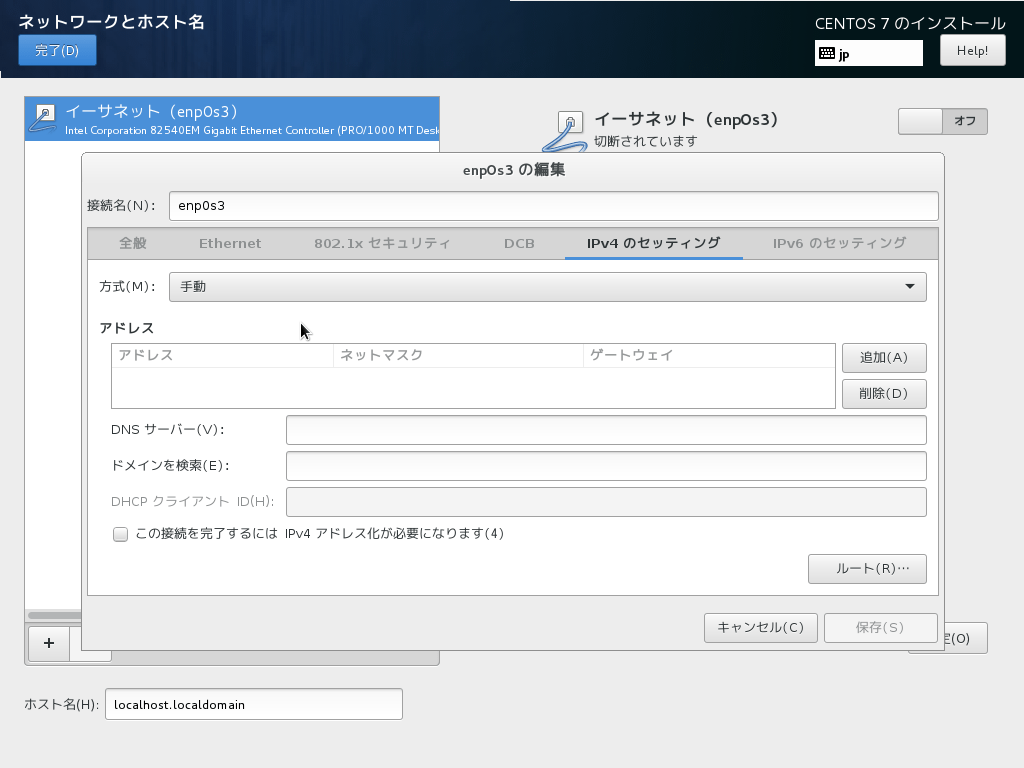Click the + icon to add a network interface
The image size is (1024, 768).
click(x=48, y=644)
